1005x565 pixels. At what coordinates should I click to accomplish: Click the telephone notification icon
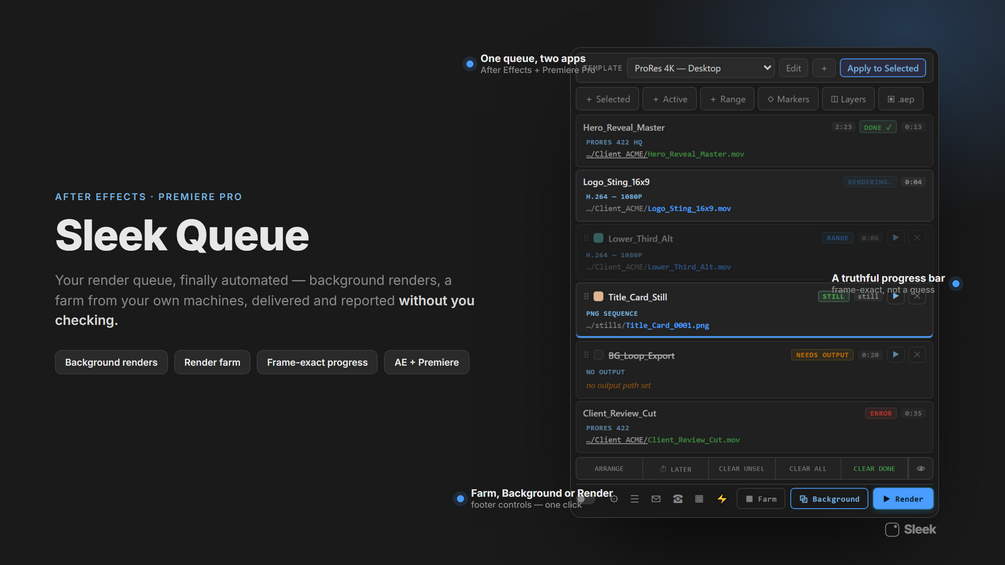pyautogui.click(x=677, y=499)
